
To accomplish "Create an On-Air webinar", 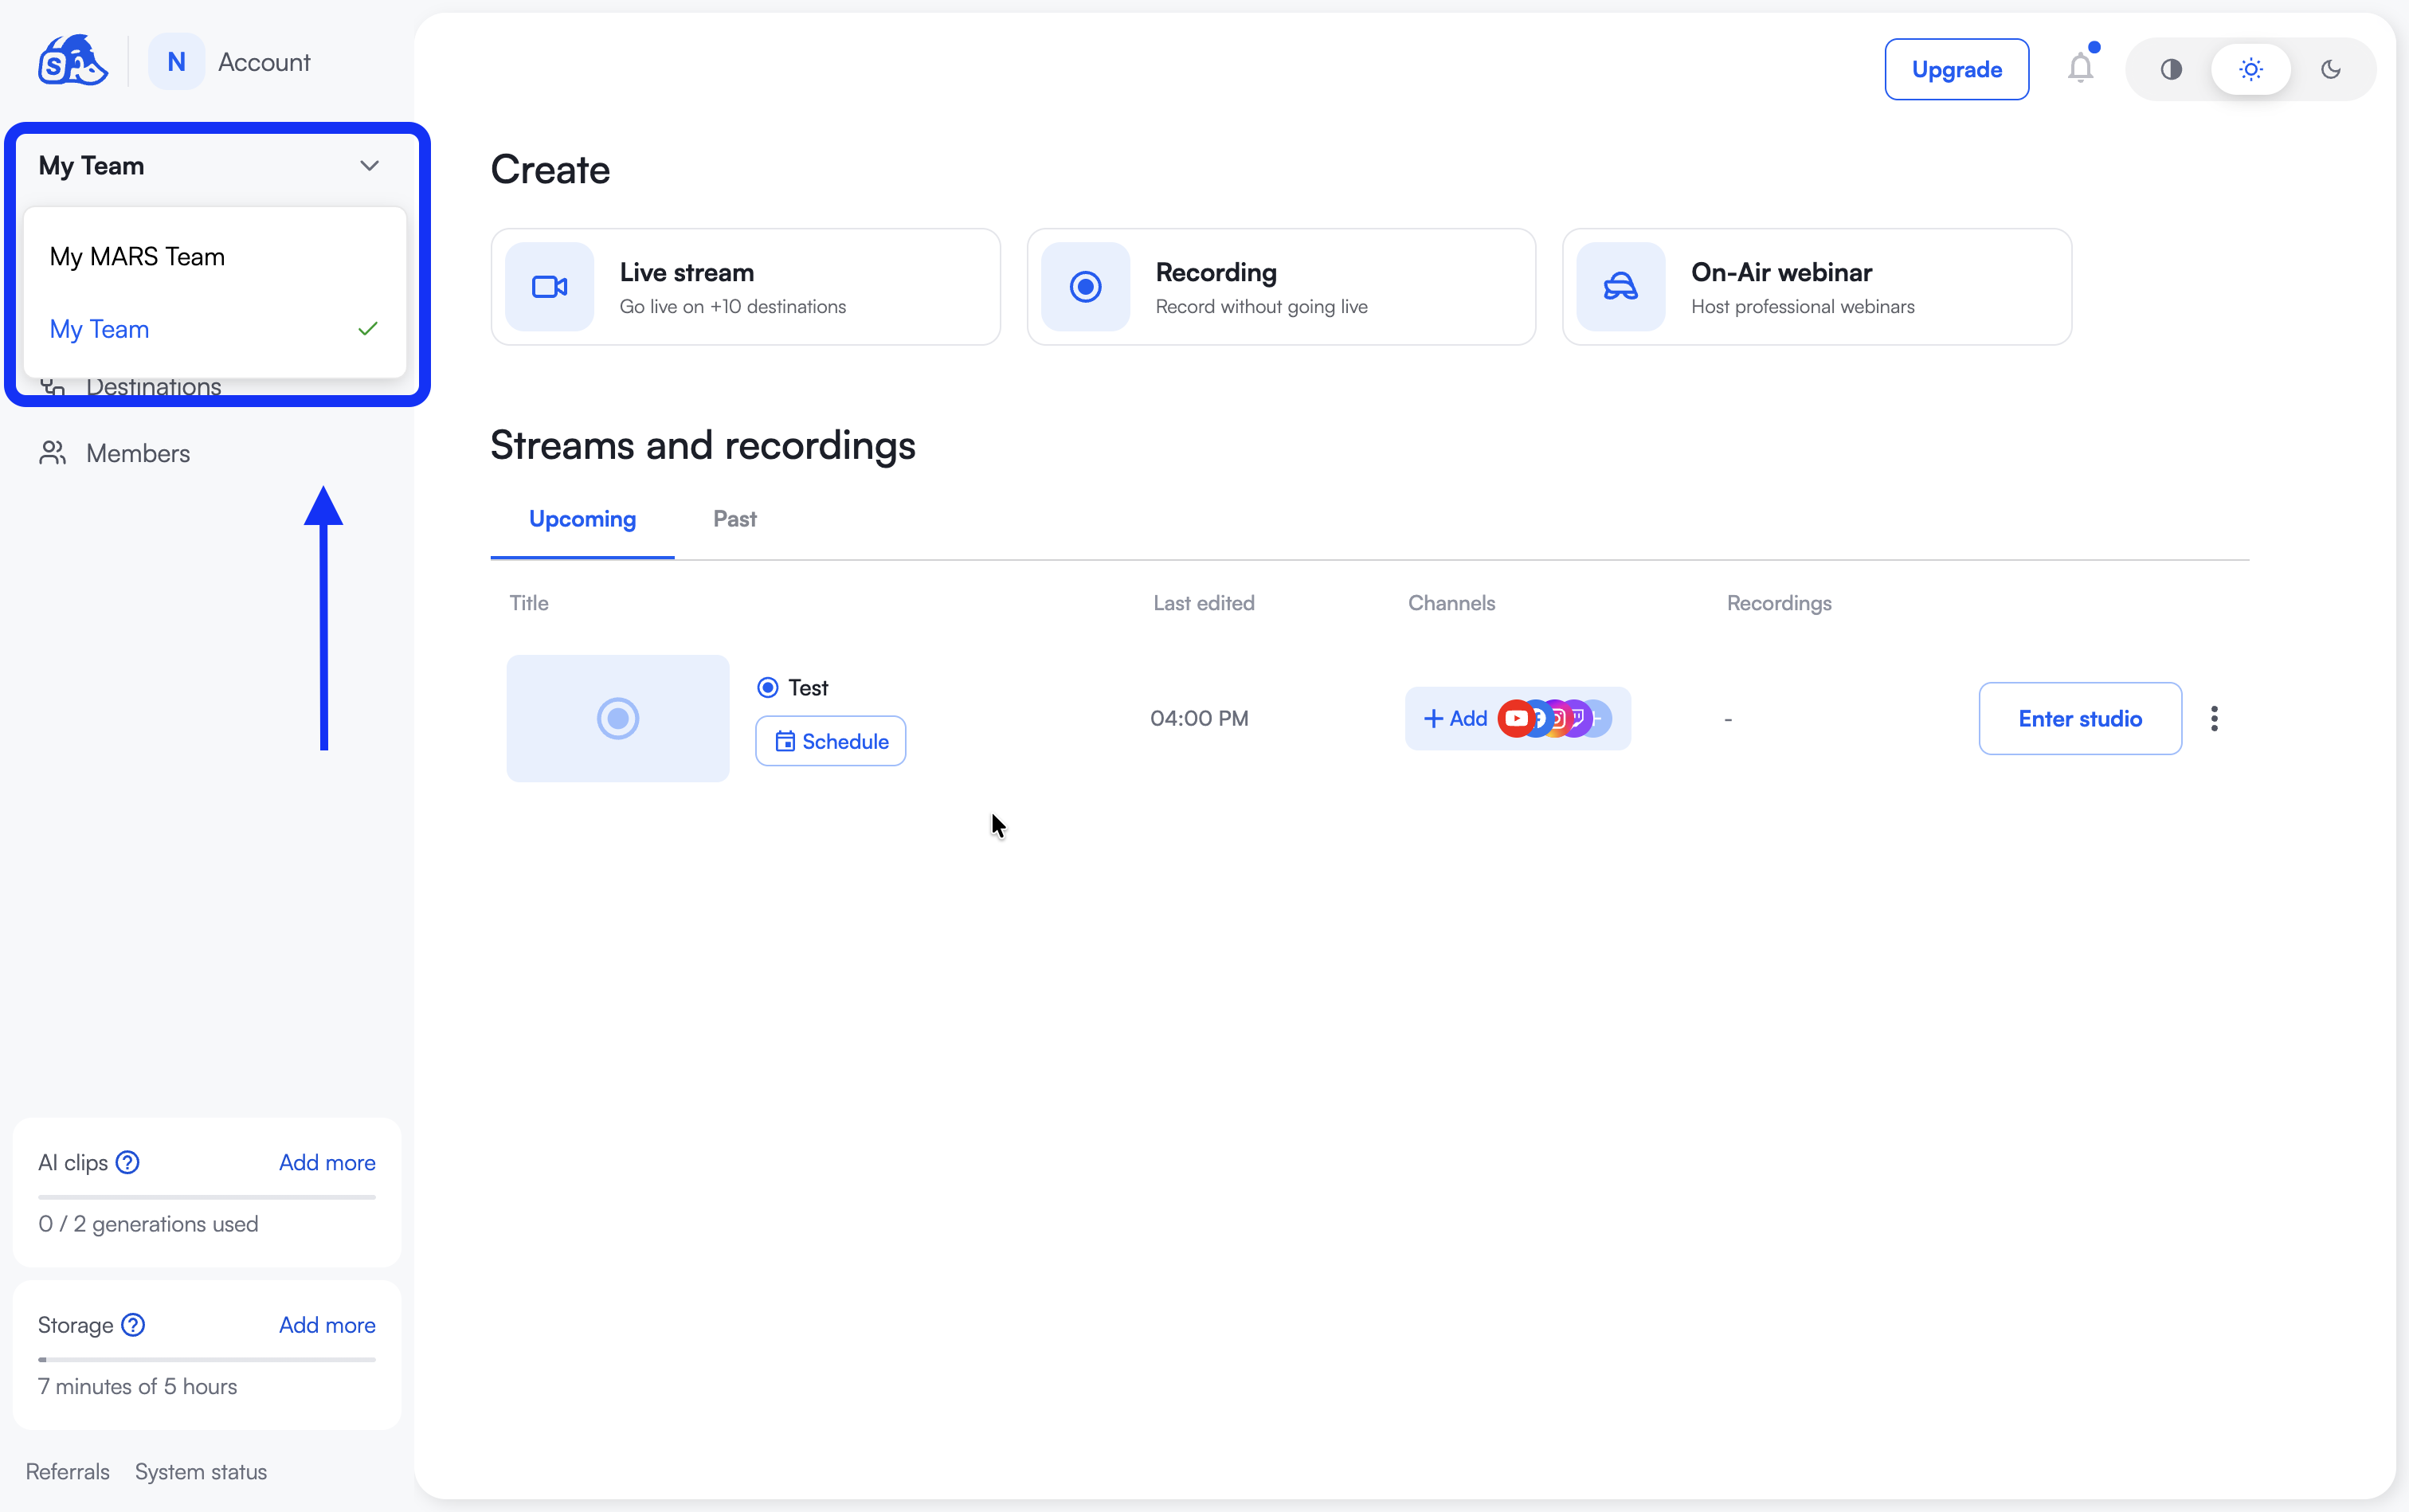I will [1817, 287].
